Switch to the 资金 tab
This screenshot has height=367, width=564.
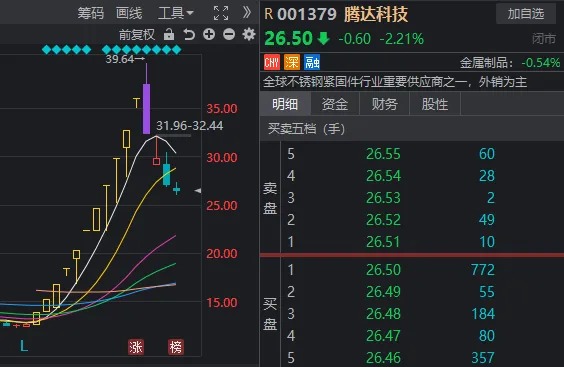coord(335,104)
